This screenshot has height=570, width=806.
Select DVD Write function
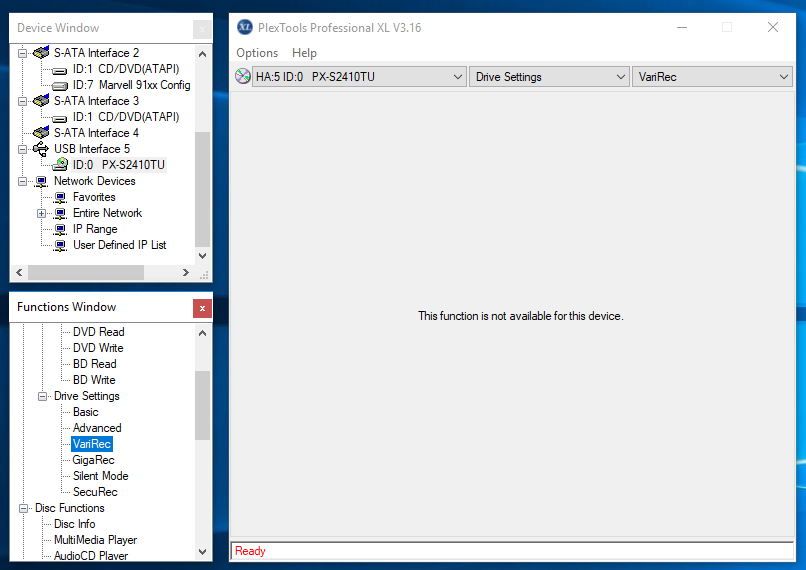click(x=98, y=347)
